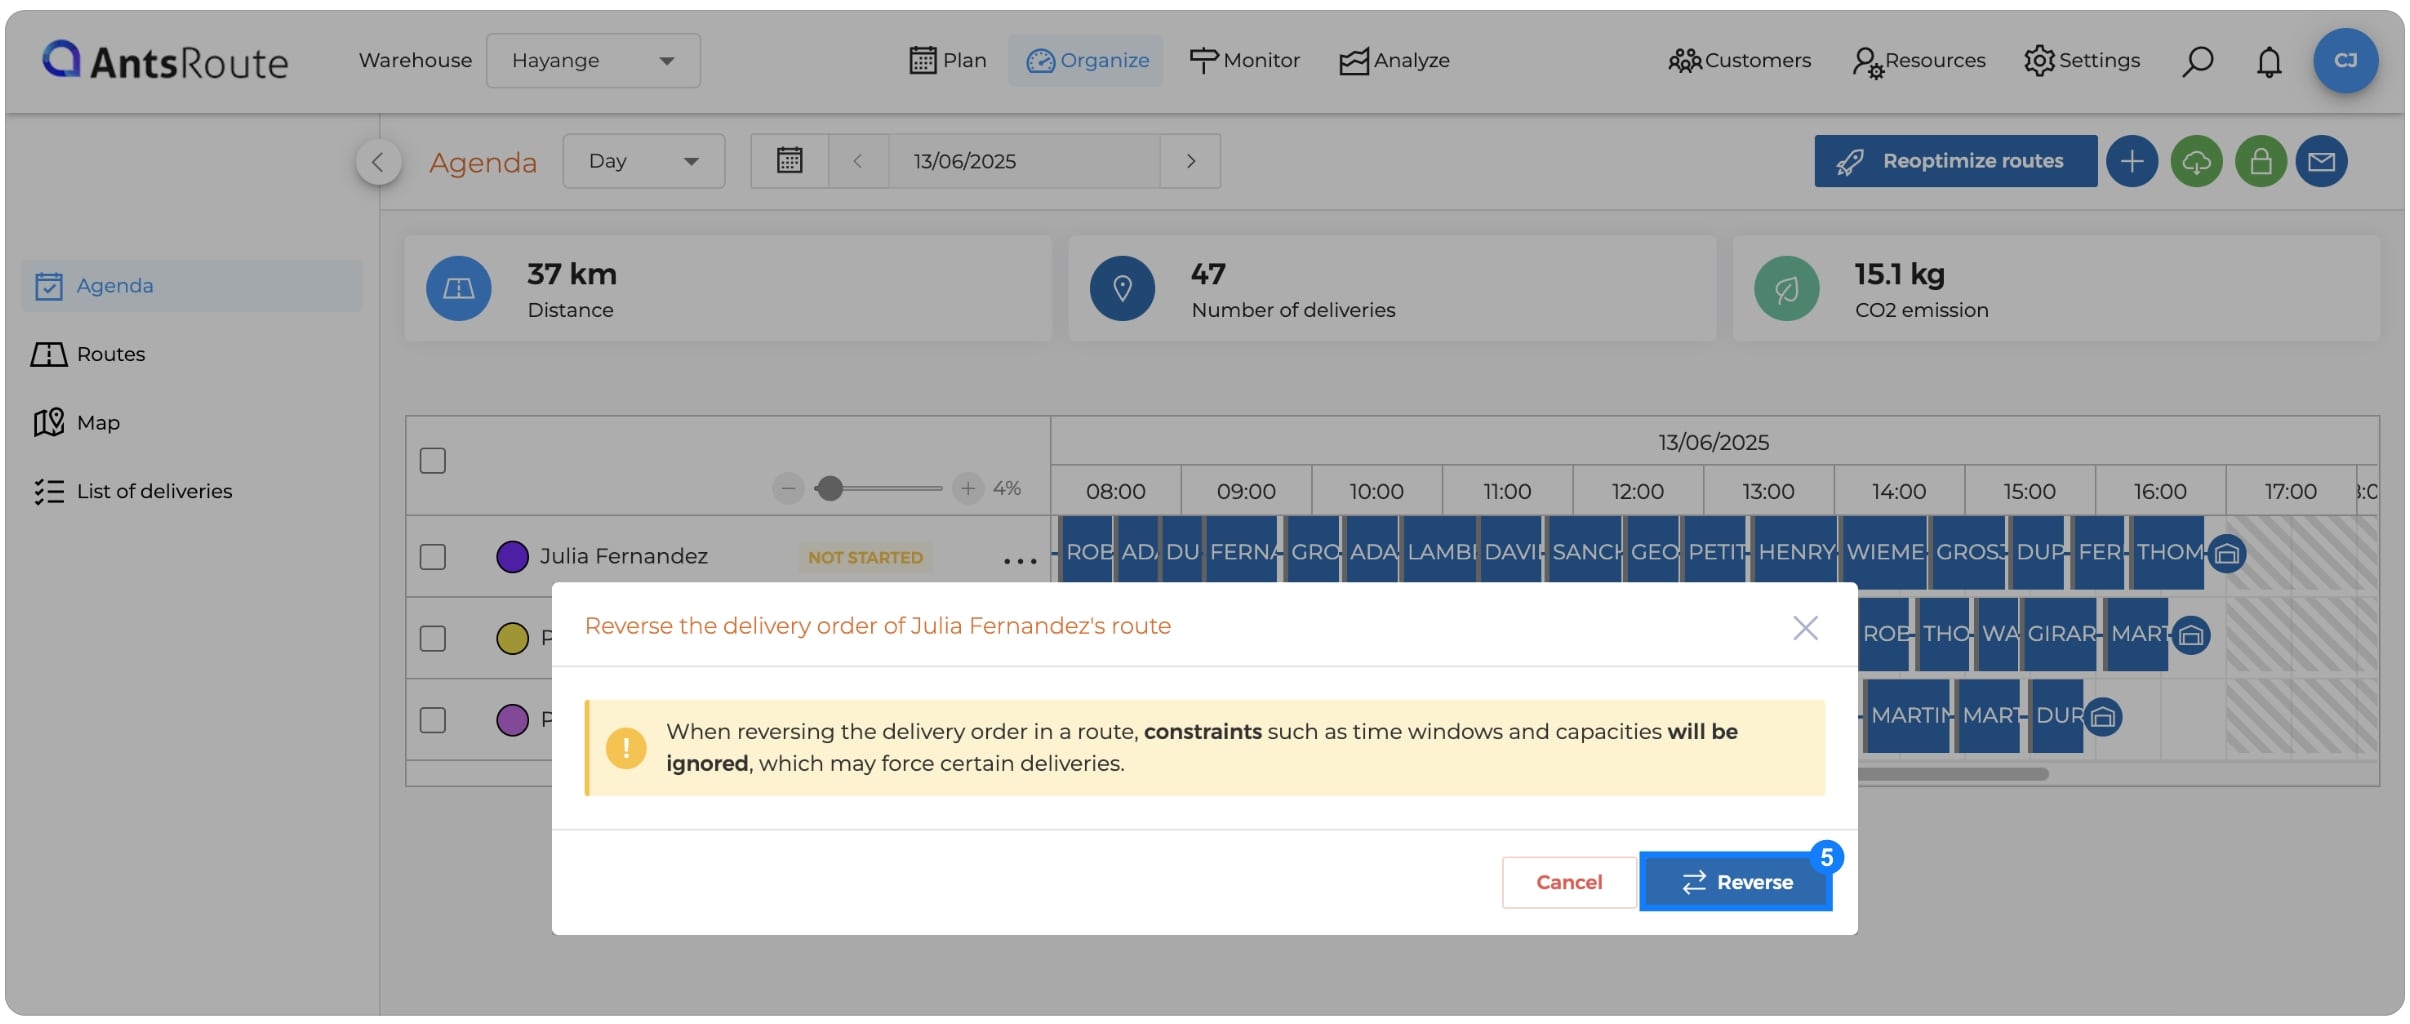The width and height of the screenshot is (2410, 1024).
Task: Click the CO2 emission leaf icon
Action: [x=1786, y=289]
